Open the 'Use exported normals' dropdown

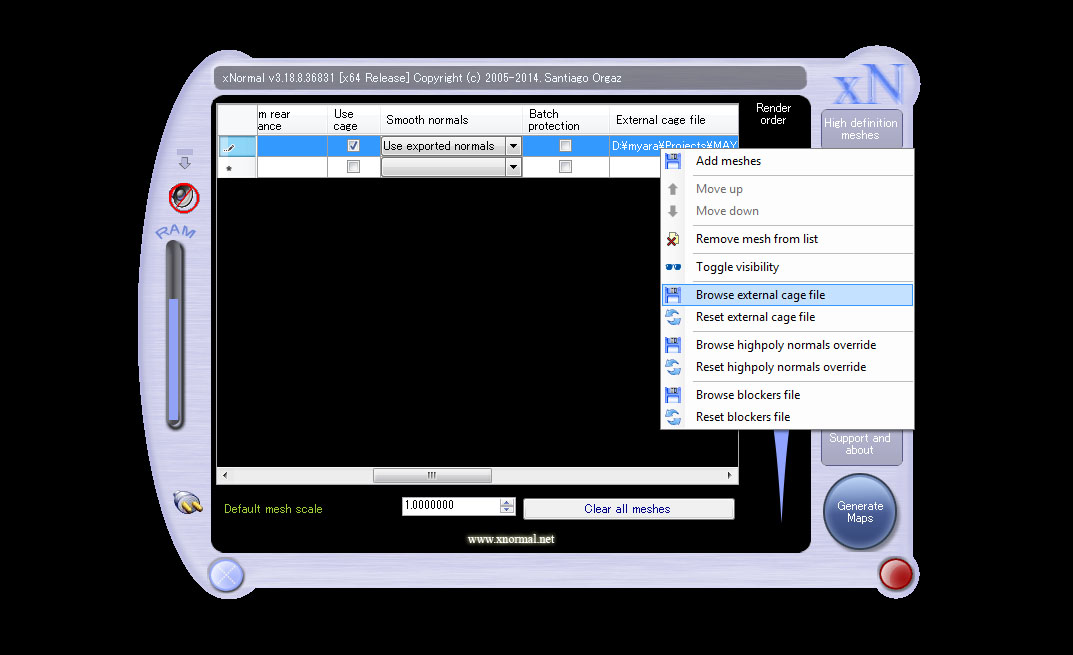513,146
